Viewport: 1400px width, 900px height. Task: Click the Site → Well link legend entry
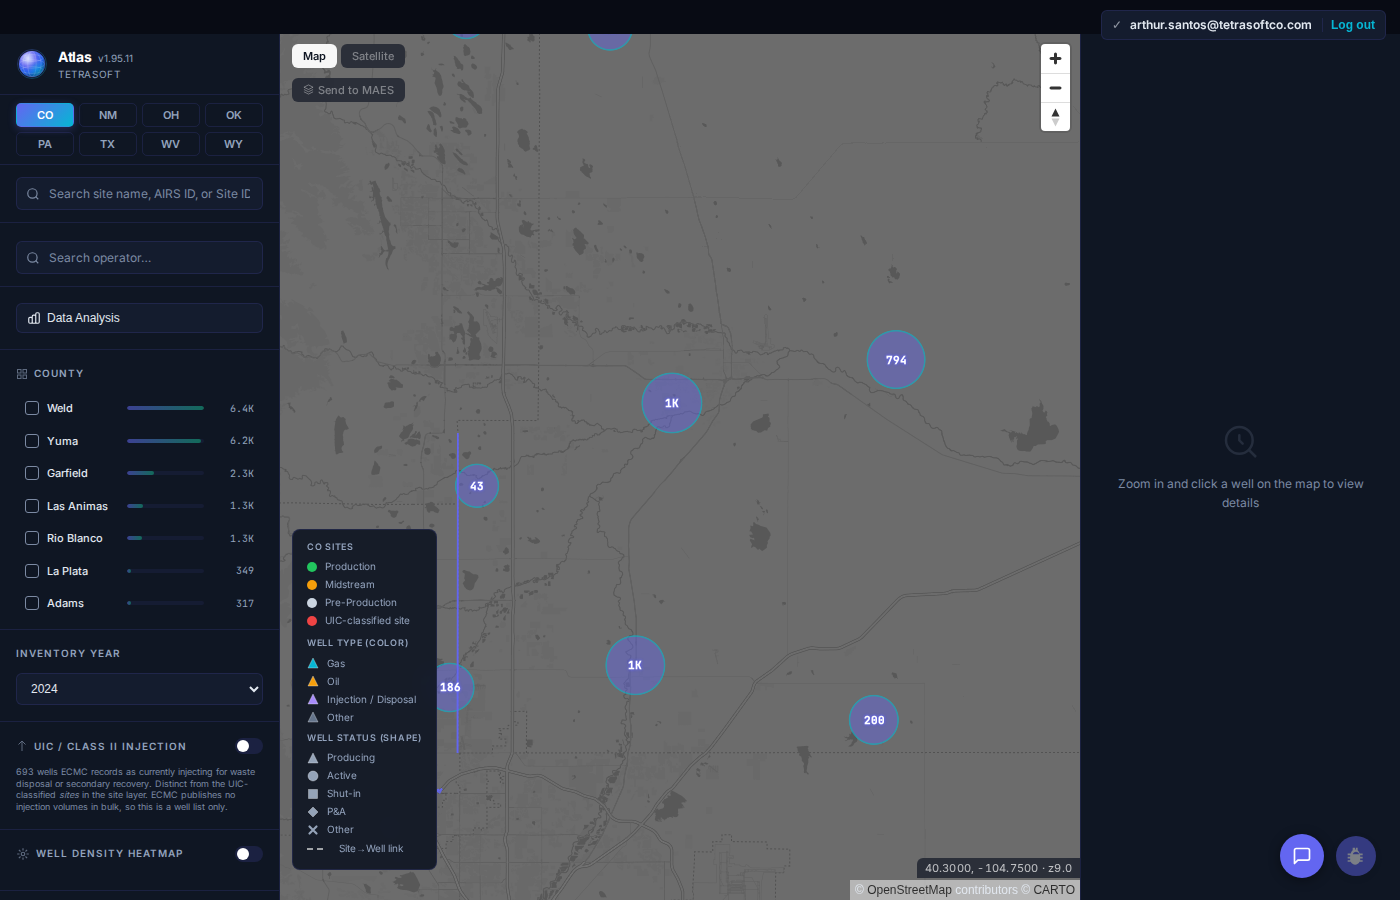pos(355,849)
